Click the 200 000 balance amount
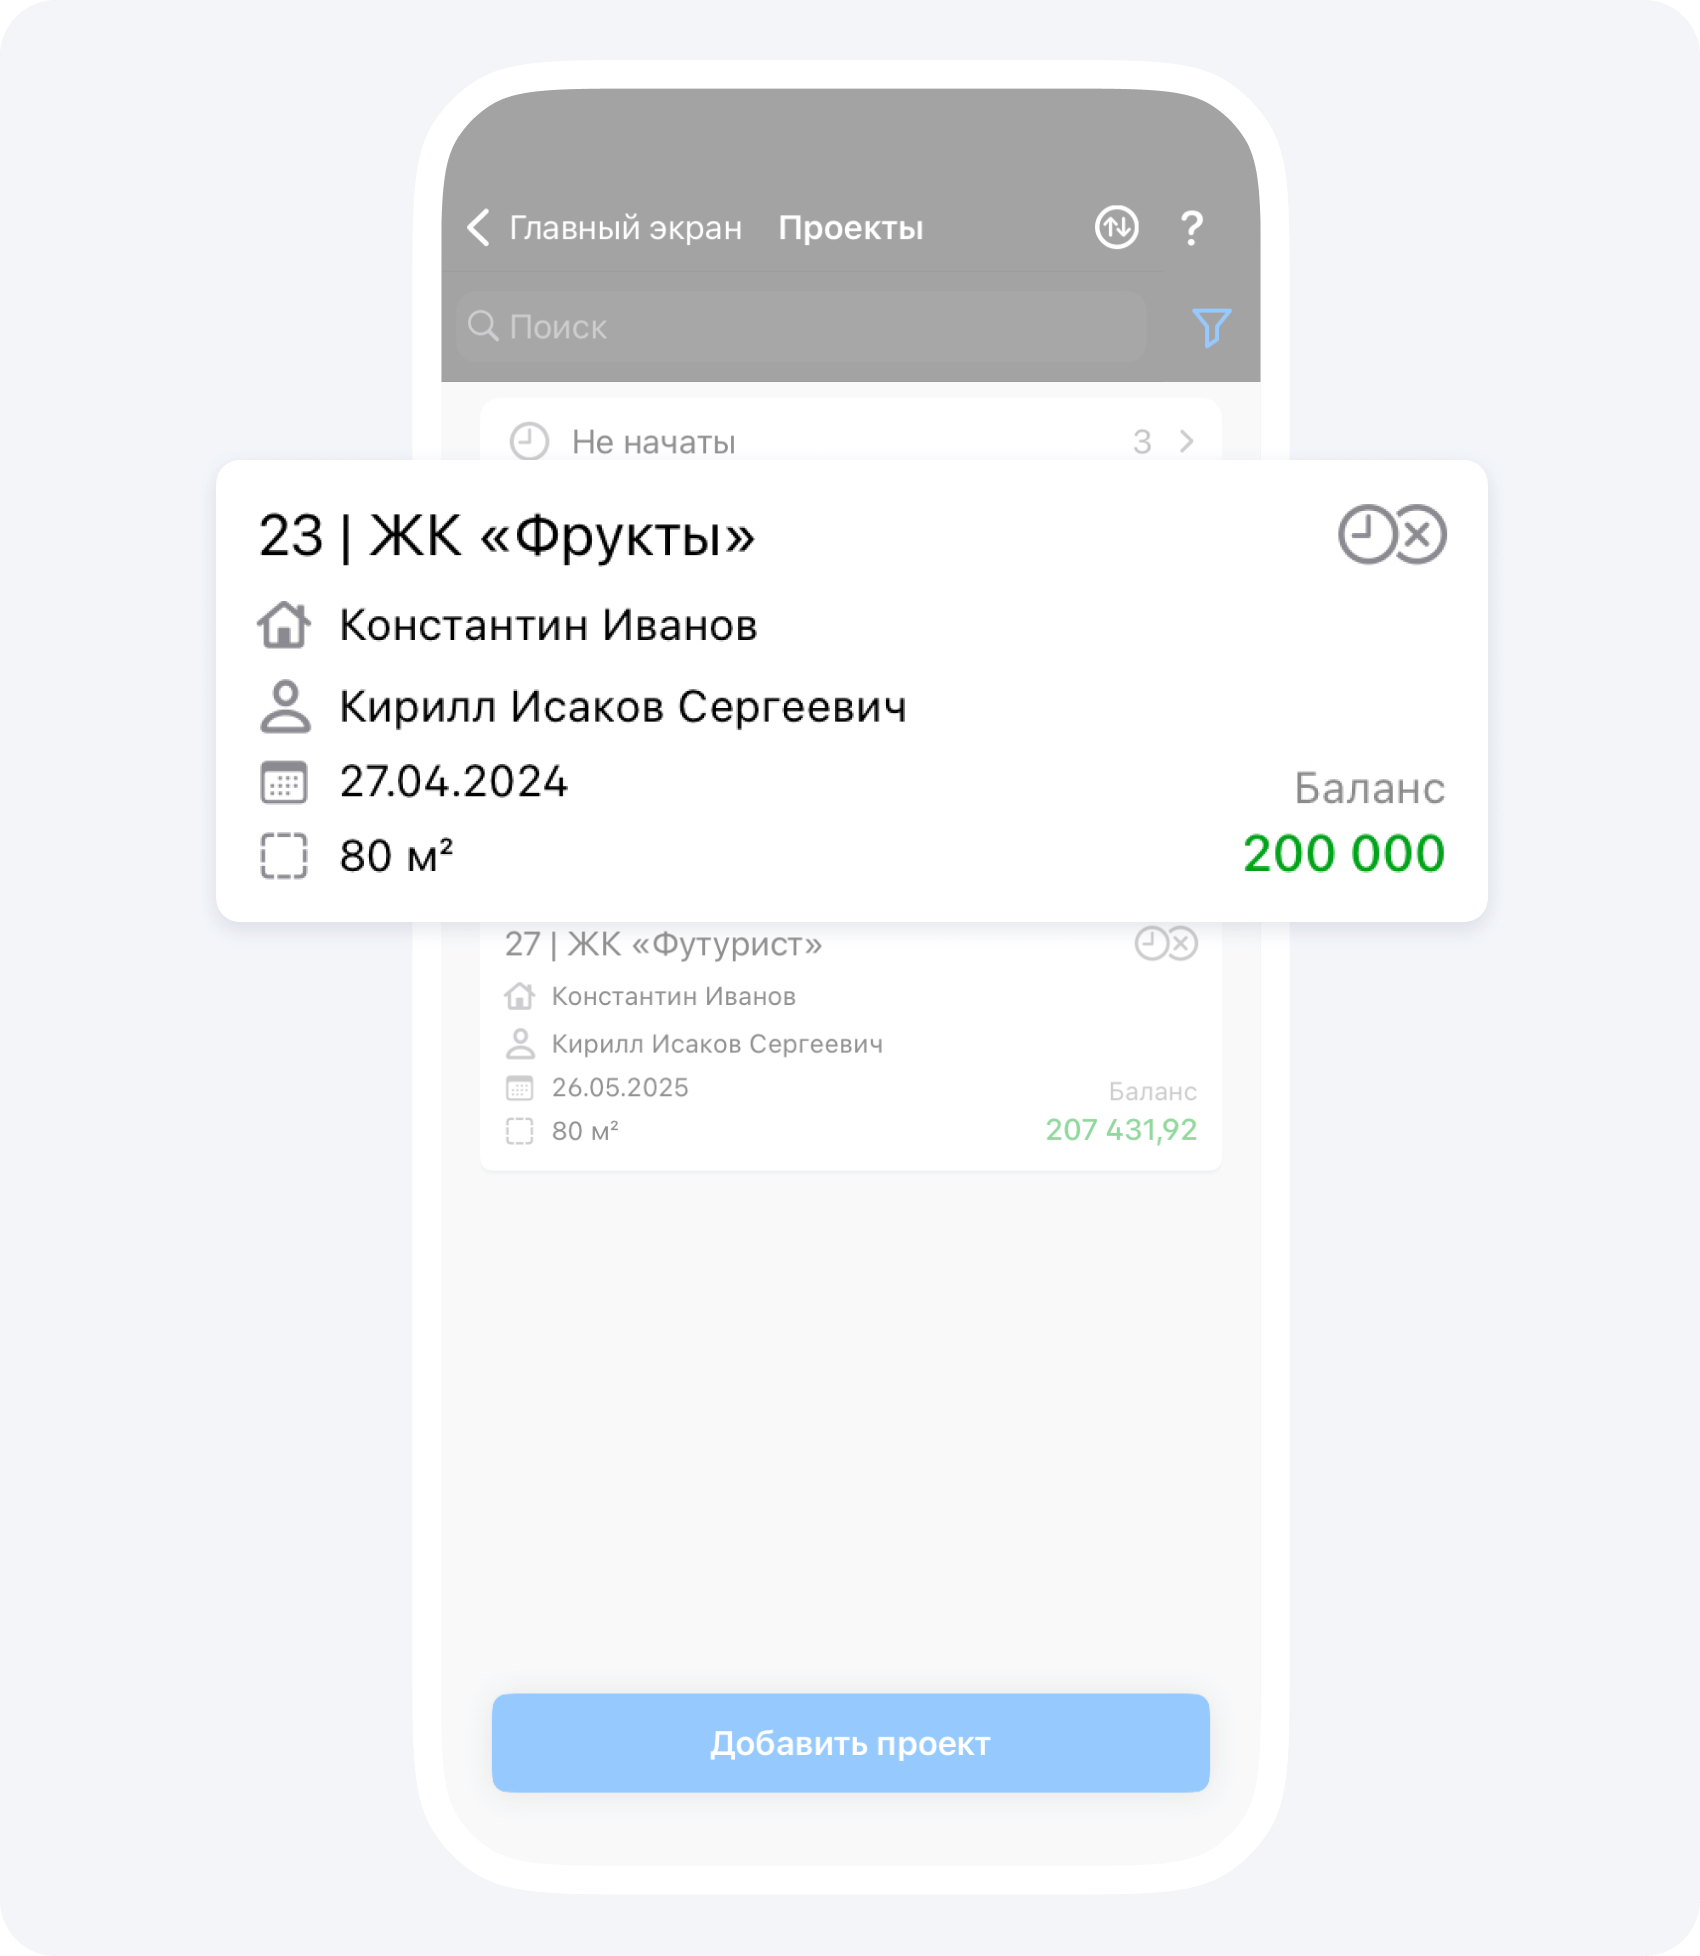 (x=1344, y=853)
